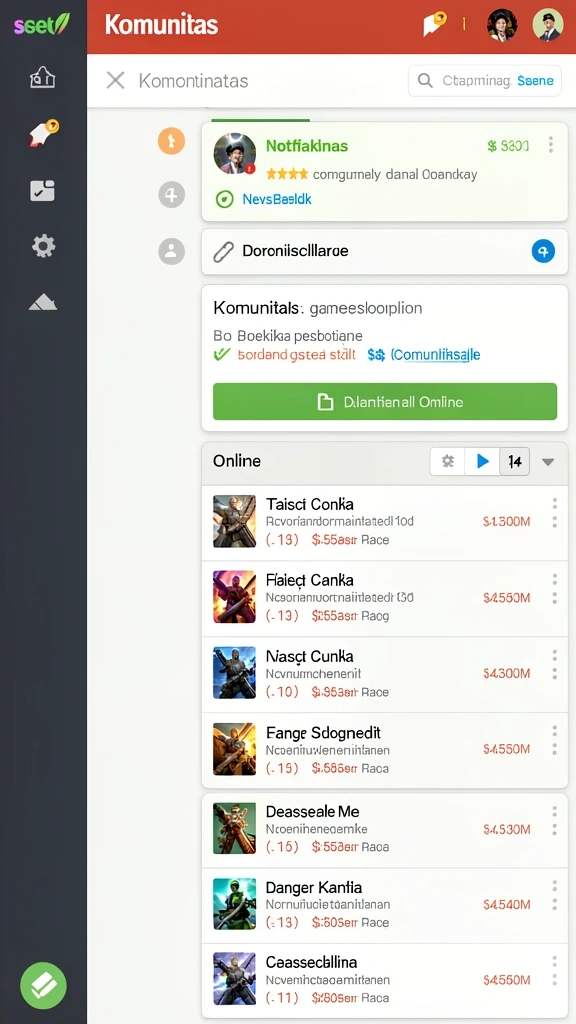Select the Deasseale Me title
Viewport: 576px width, 1024px height.
tap(312, 812)
